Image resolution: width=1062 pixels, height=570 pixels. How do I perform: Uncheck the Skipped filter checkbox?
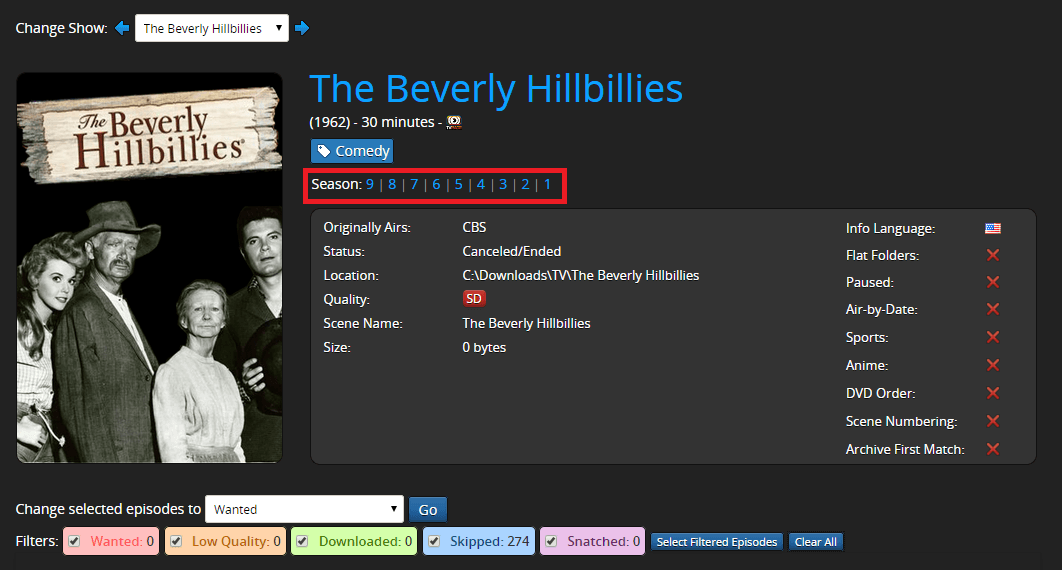434,542
